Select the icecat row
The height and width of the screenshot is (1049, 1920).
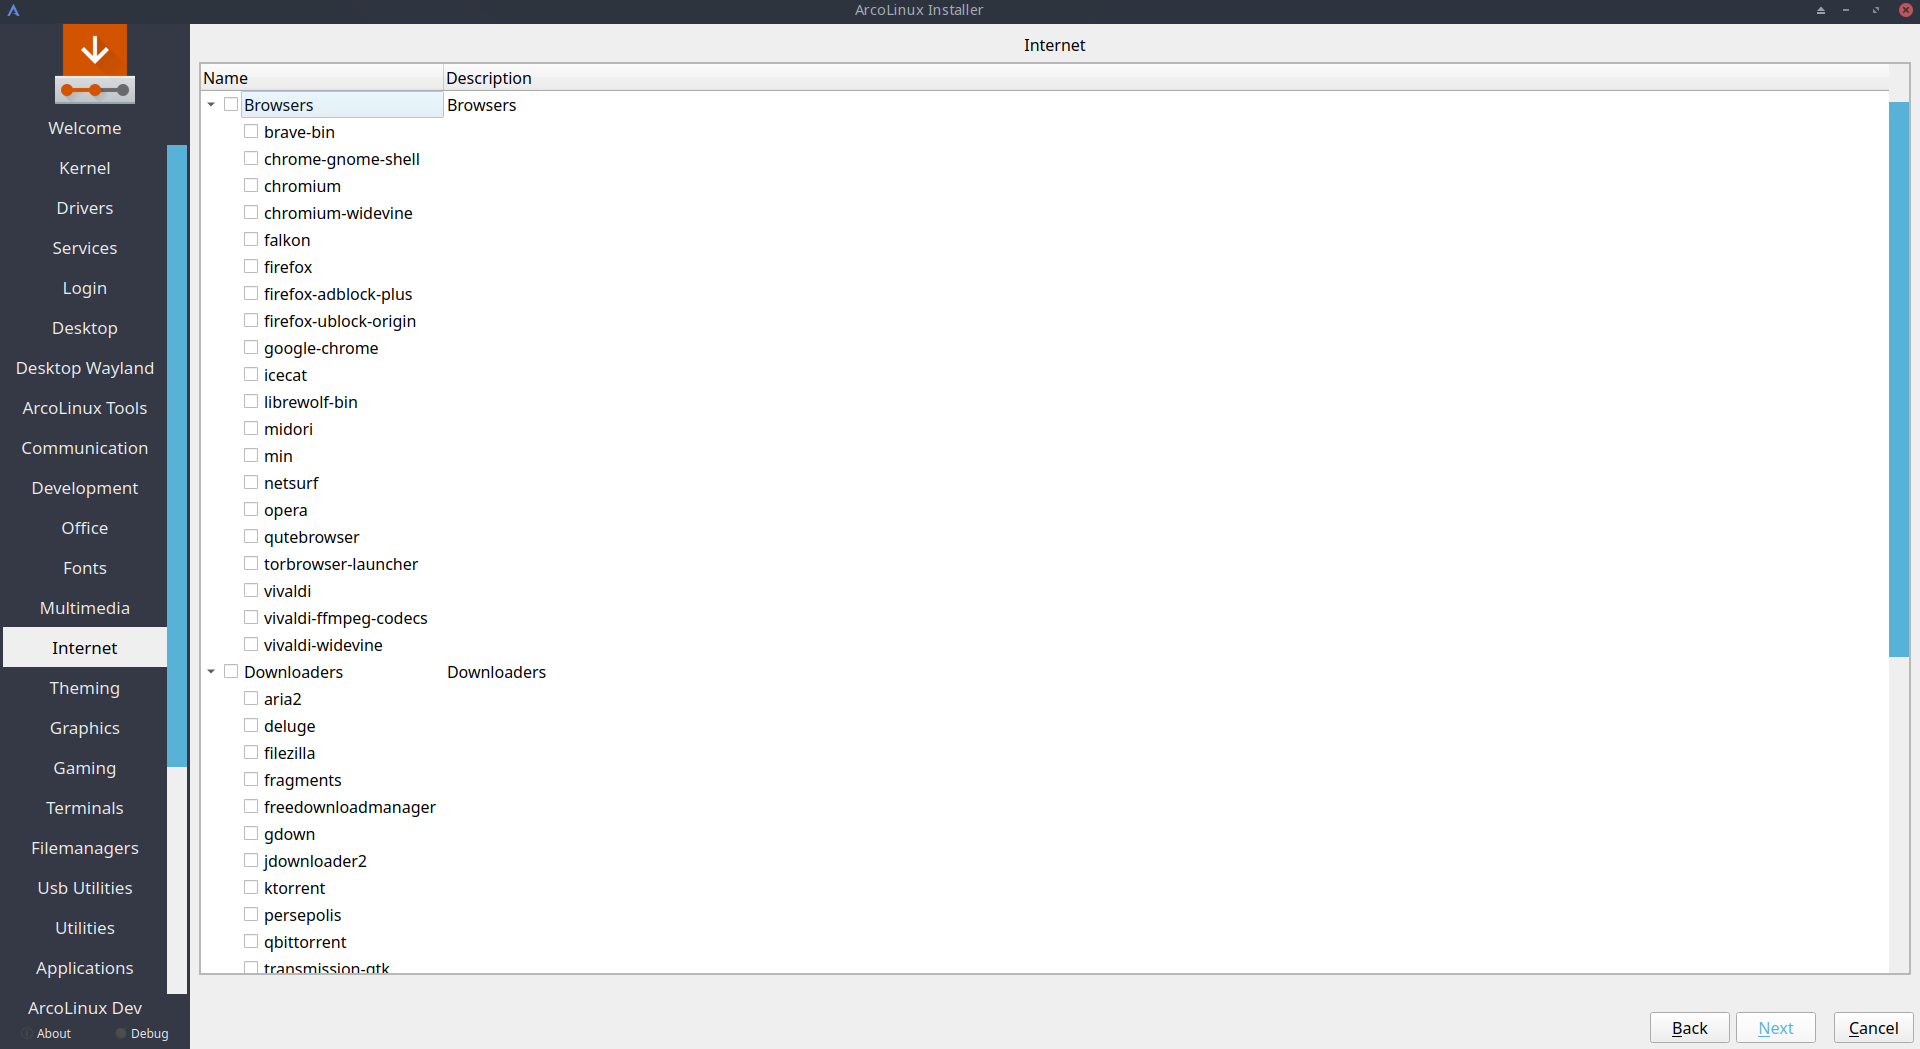click(x=285, y=375)
